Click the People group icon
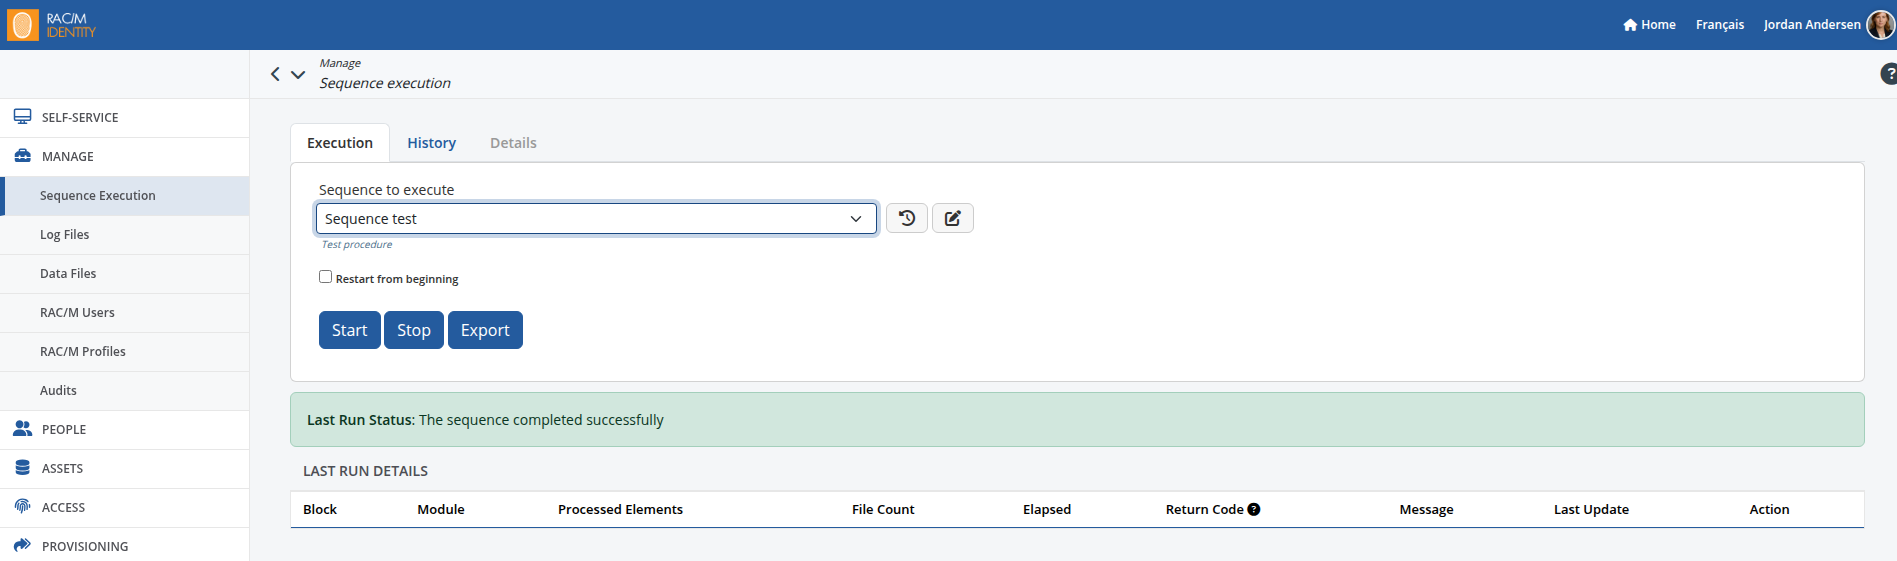This screenshot has height=561, width=1897. (22, 429)
